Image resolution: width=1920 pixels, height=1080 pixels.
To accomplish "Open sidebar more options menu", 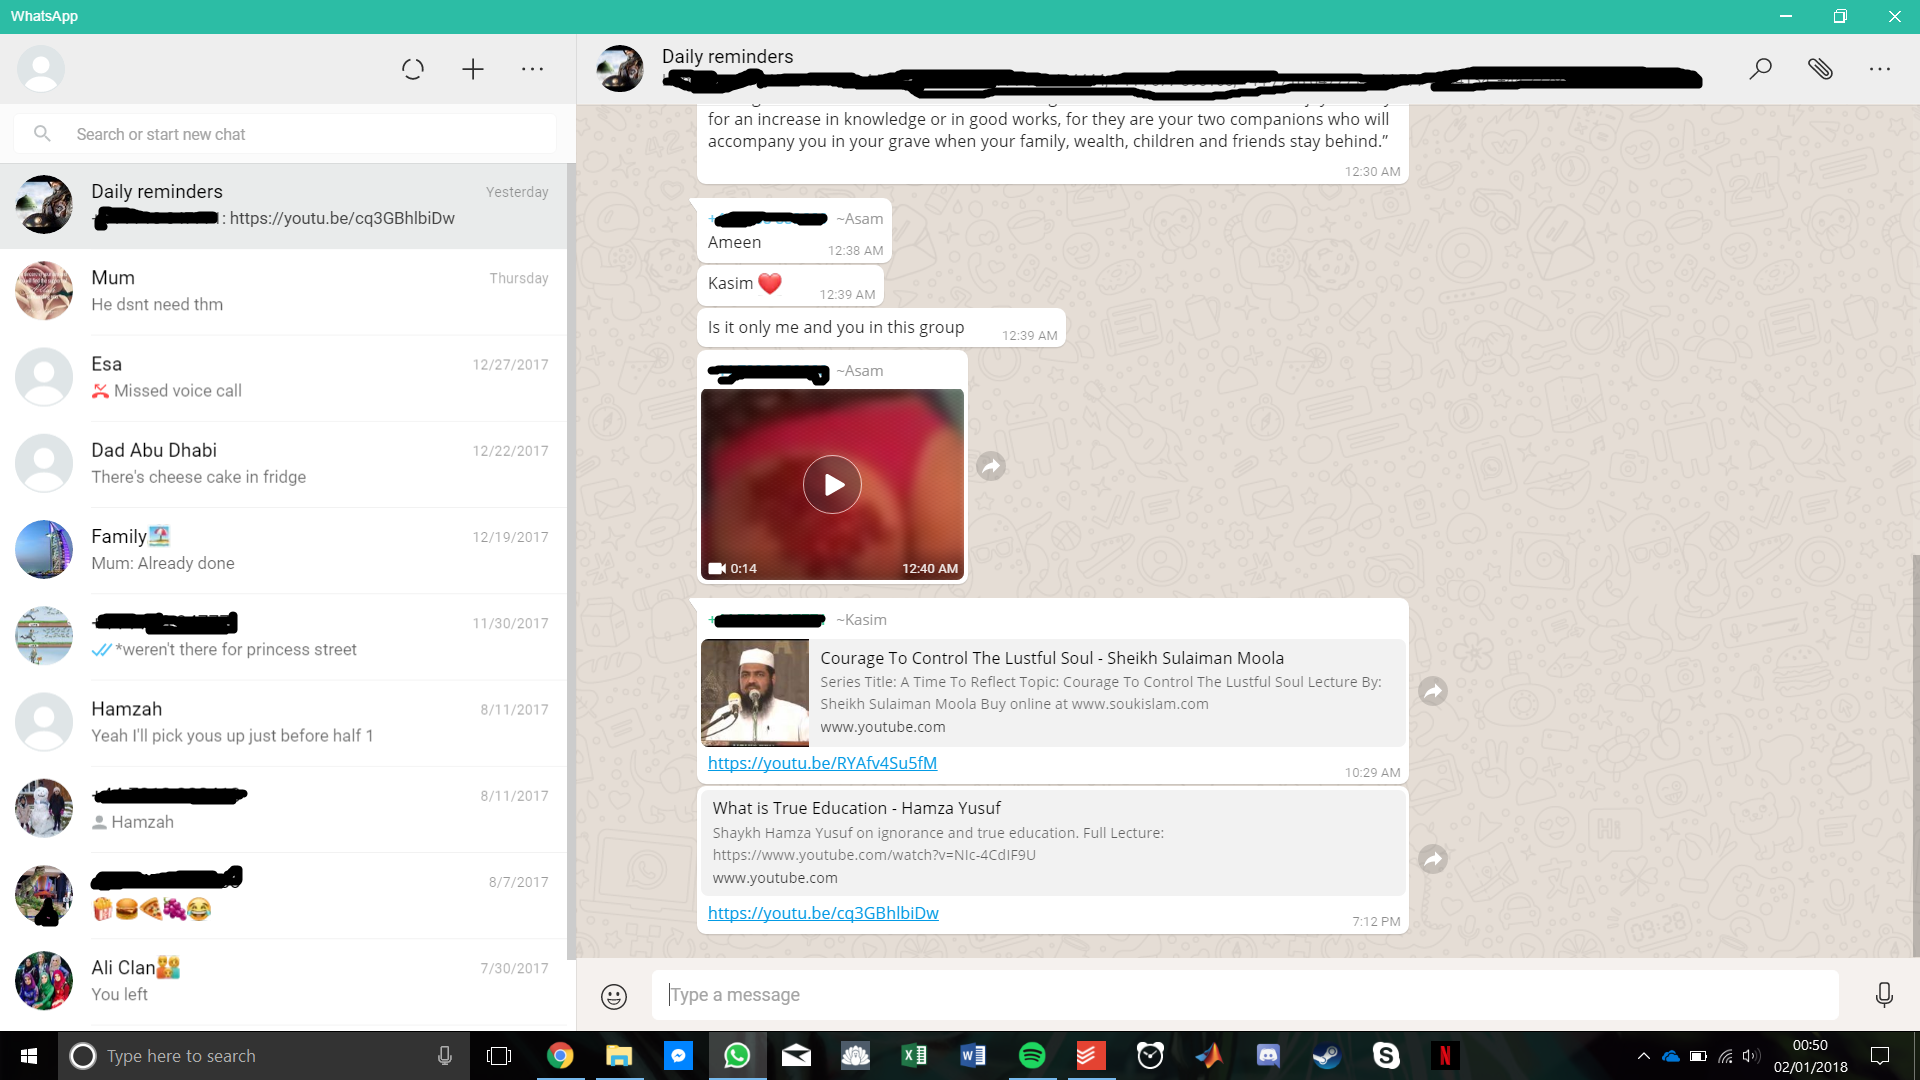I will tap(532, 69).
